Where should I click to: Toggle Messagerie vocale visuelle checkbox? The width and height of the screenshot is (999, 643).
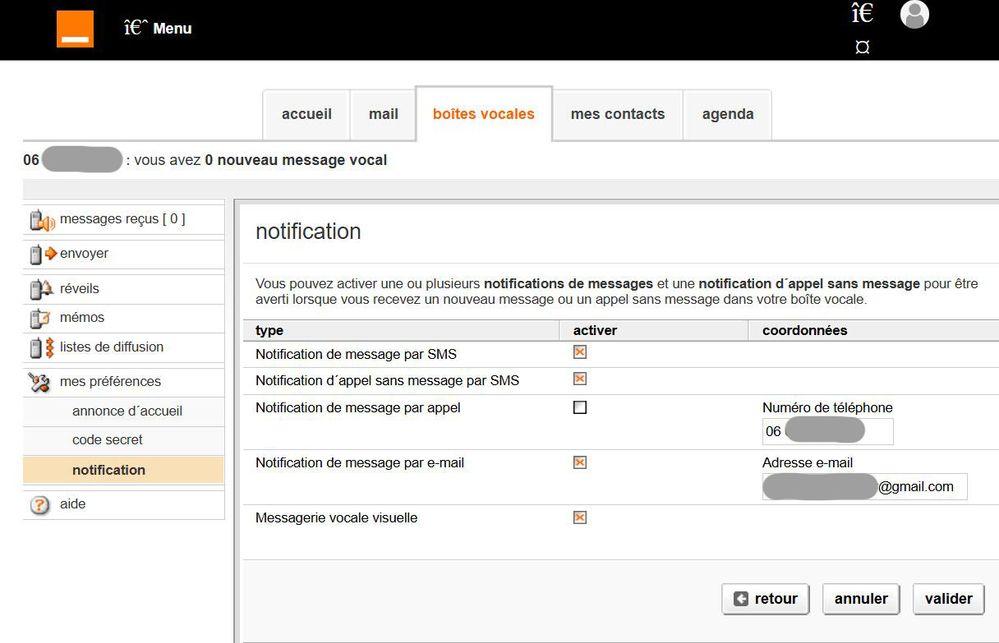pos(580,517)
